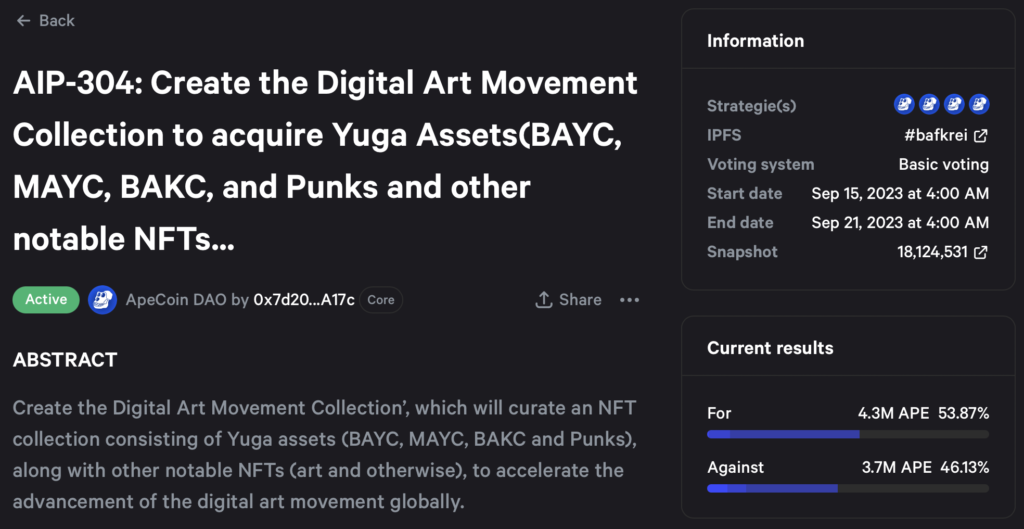Open the IPFS external link icon
This screenshot has height=529, width=1024.
click(981, 135)
